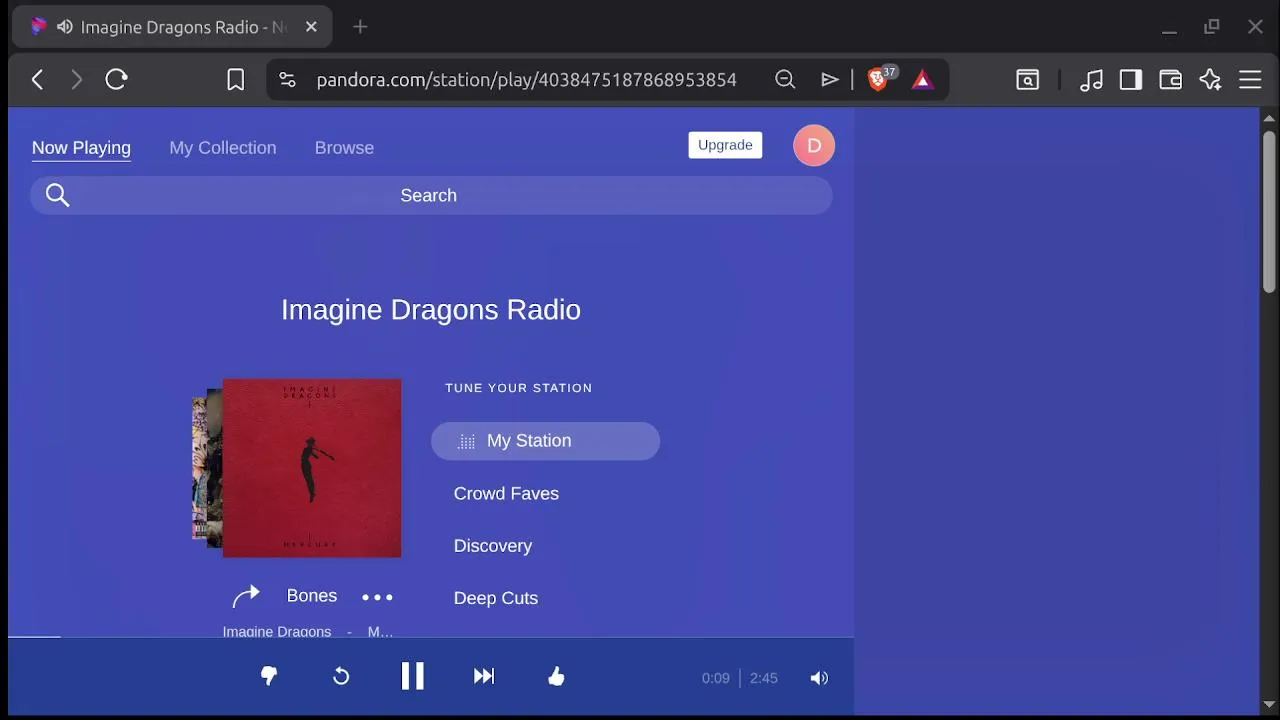The width and height of the screenshot is (1280, 720).
Task: Open the Brave Wallet icon
Action: pos(1170,80)
